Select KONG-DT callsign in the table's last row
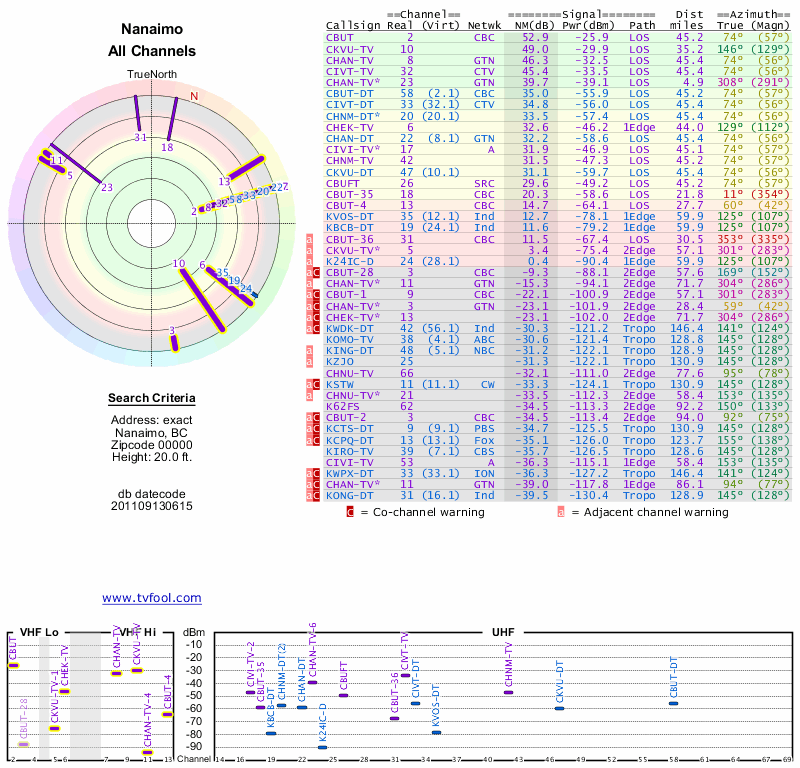Image resolution: width=800 pixels, height=768 pixels. [349, 496]
